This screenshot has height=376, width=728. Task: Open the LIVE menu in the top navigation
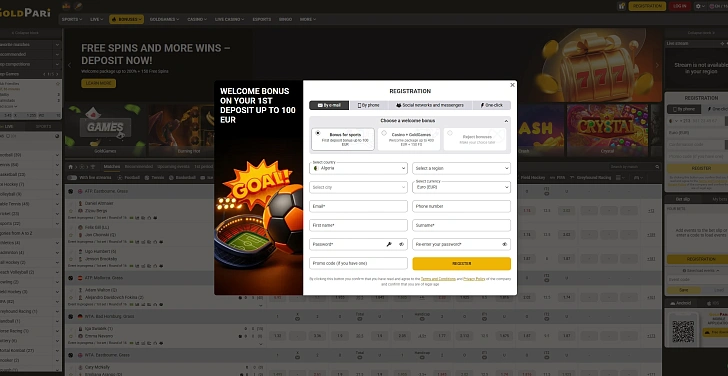[x=96, y=19]
